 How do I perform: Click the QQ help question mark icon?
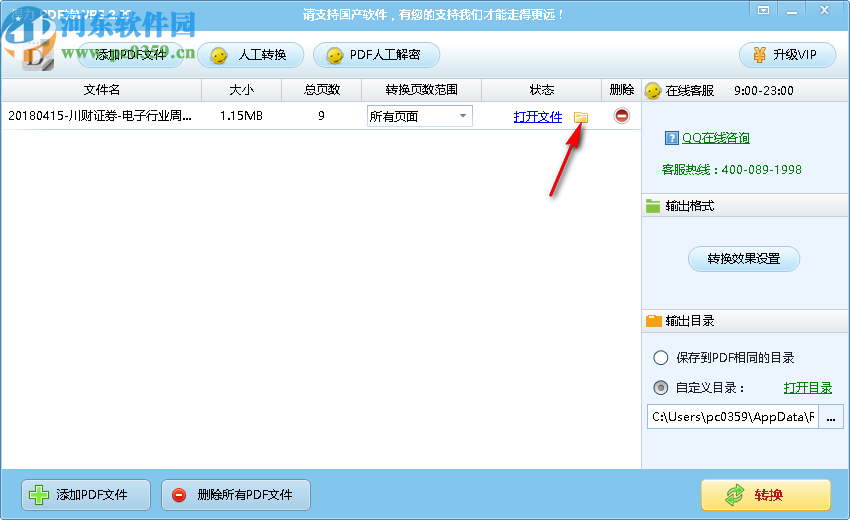click(x=672, y=138)
